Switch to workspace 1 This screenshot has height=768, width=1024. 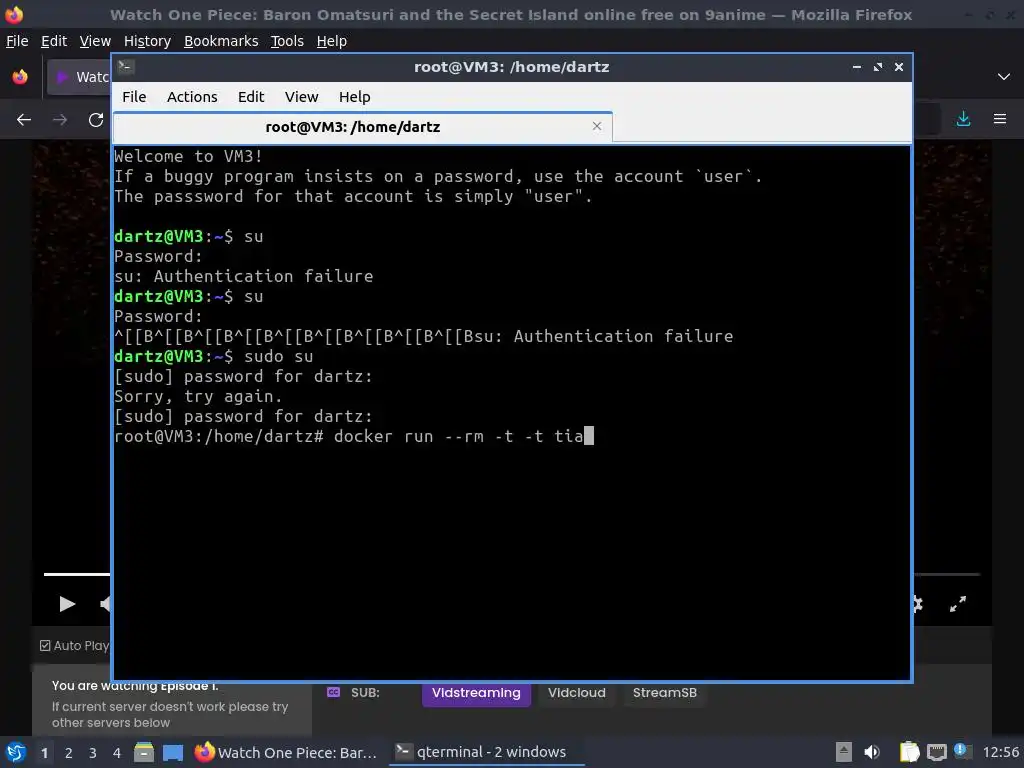44,752
